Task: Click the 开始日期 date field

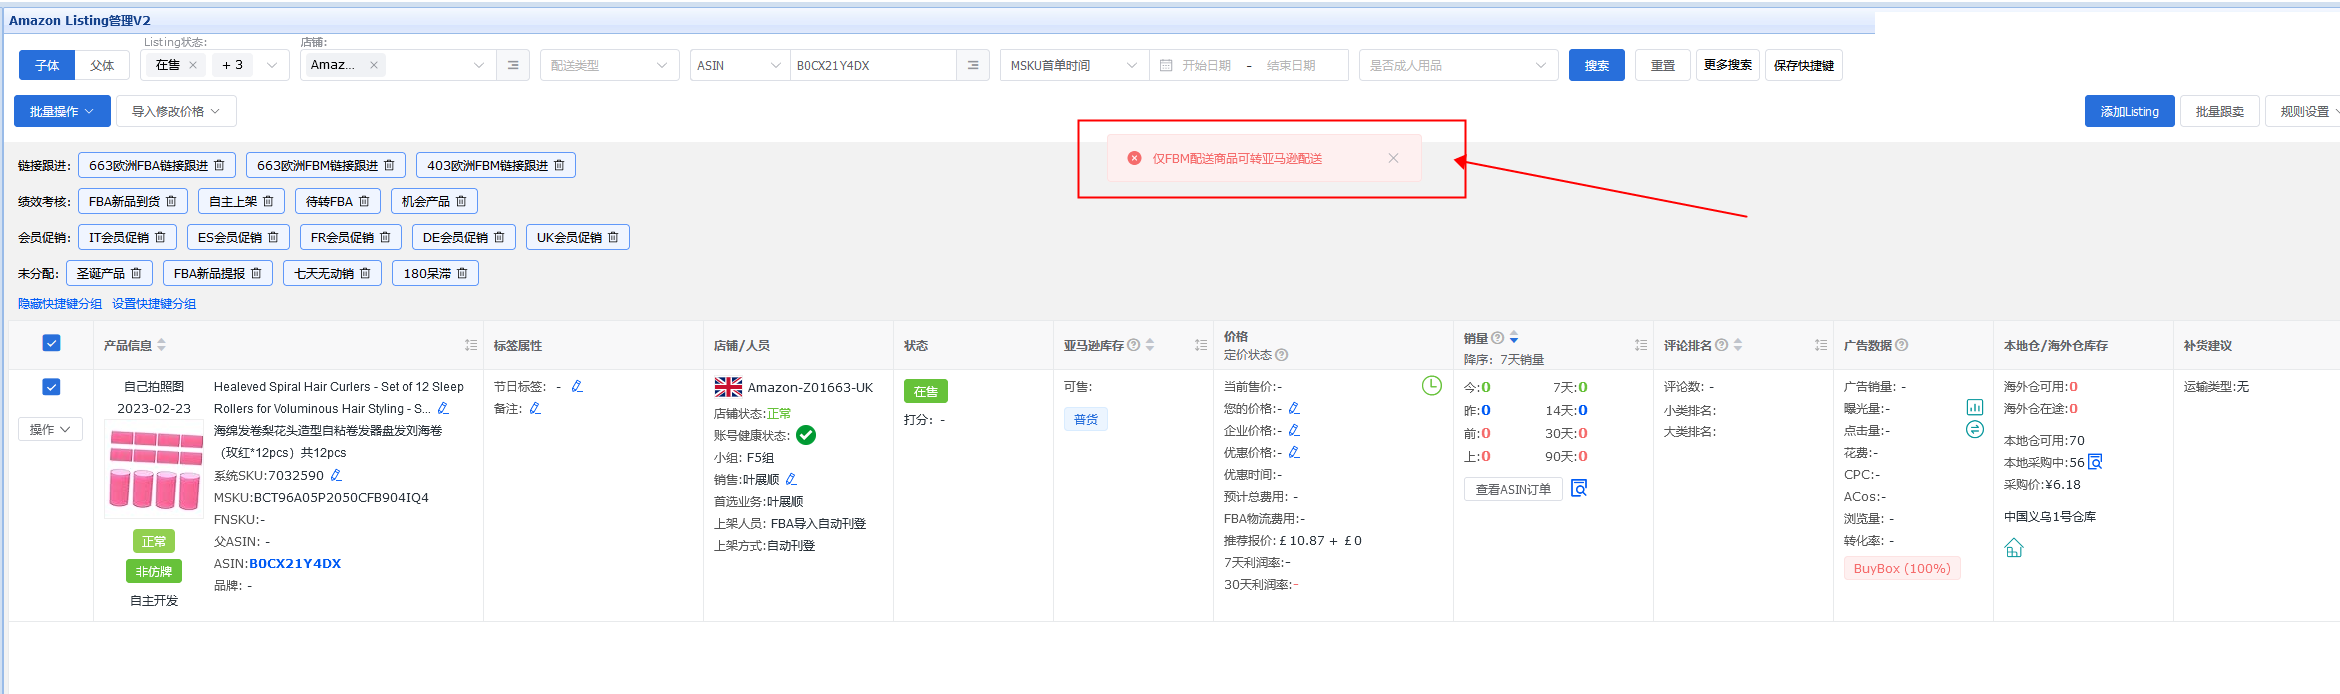Action: click(x=1207, y=65)
